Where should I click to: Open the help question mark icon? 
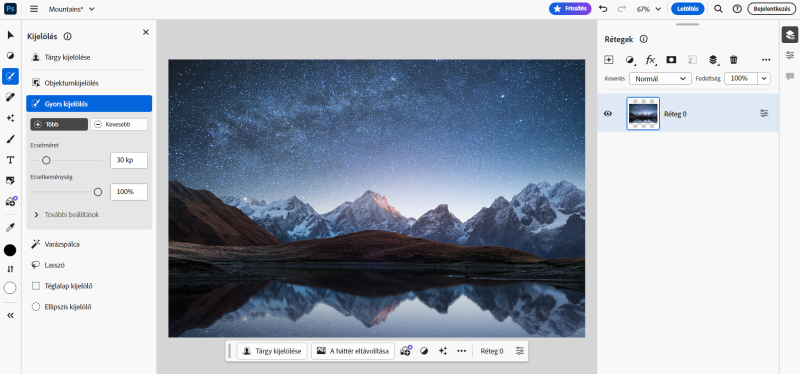[737, 9]
